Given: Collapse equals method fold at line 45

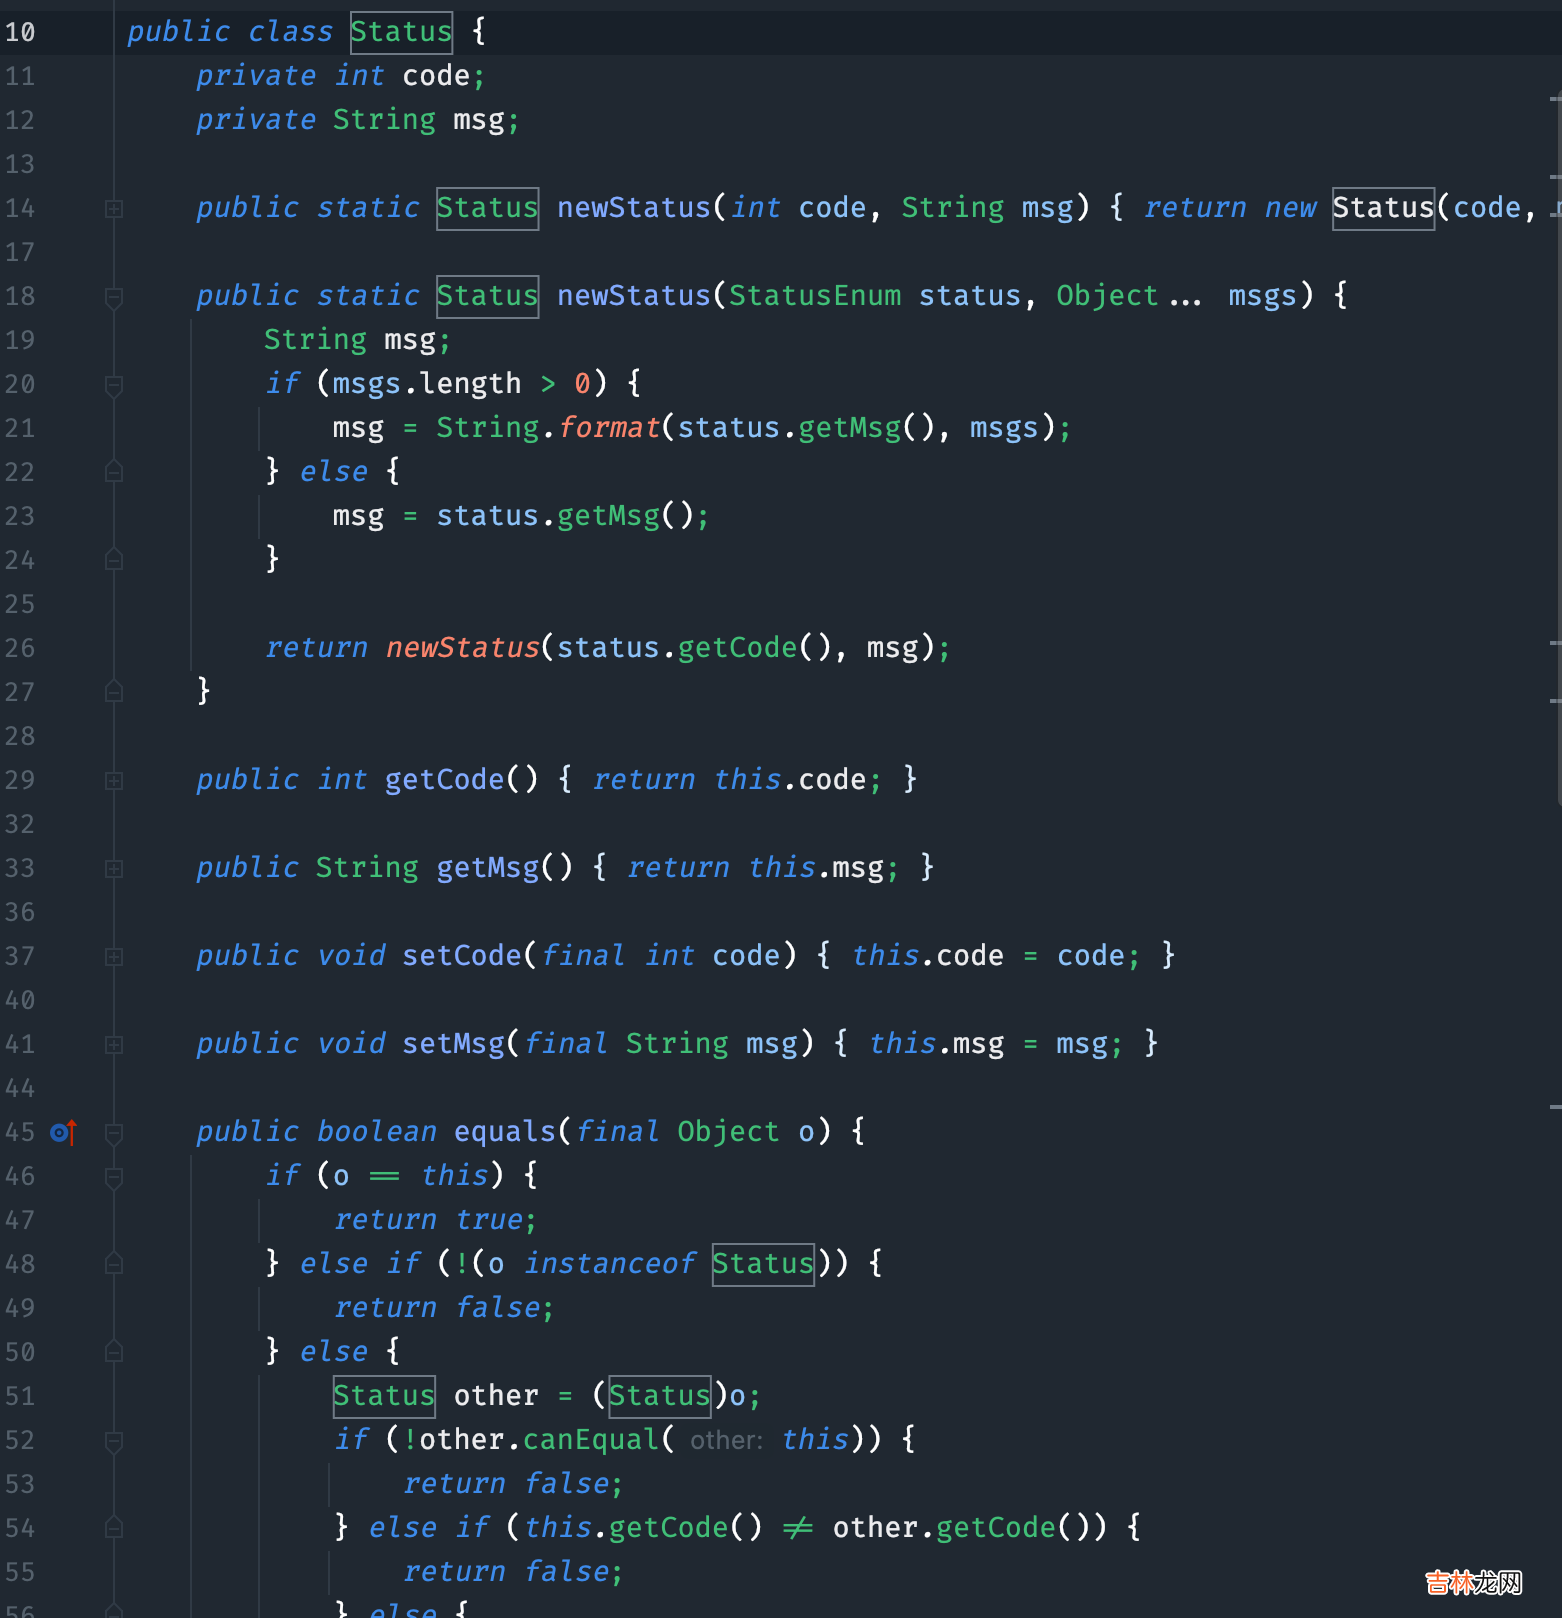Looking at the screenshot, I should coord(114,1132).
